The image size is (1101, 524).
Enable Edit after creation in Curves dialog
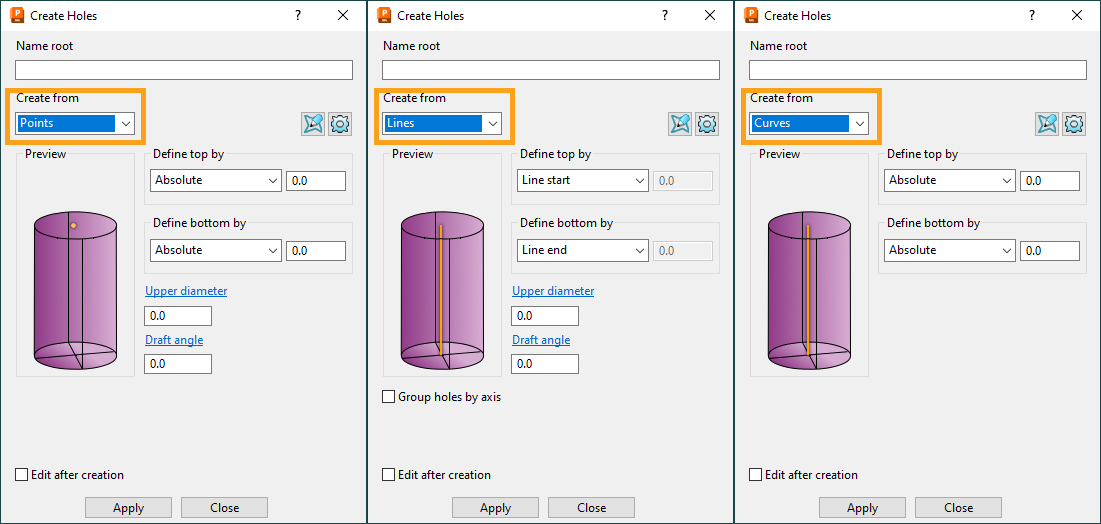(x=756, y=475)
